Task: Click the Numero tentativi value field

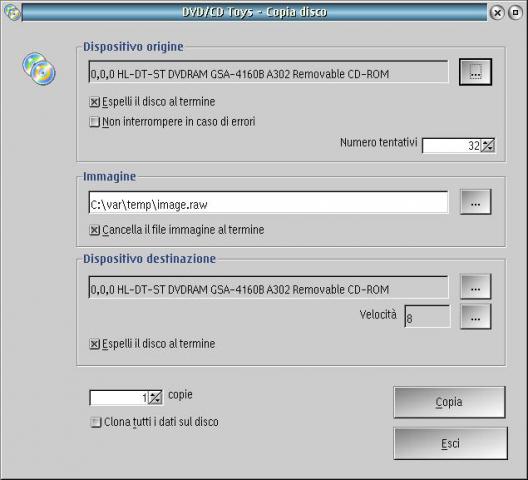Action: click(x=451, y=145)
